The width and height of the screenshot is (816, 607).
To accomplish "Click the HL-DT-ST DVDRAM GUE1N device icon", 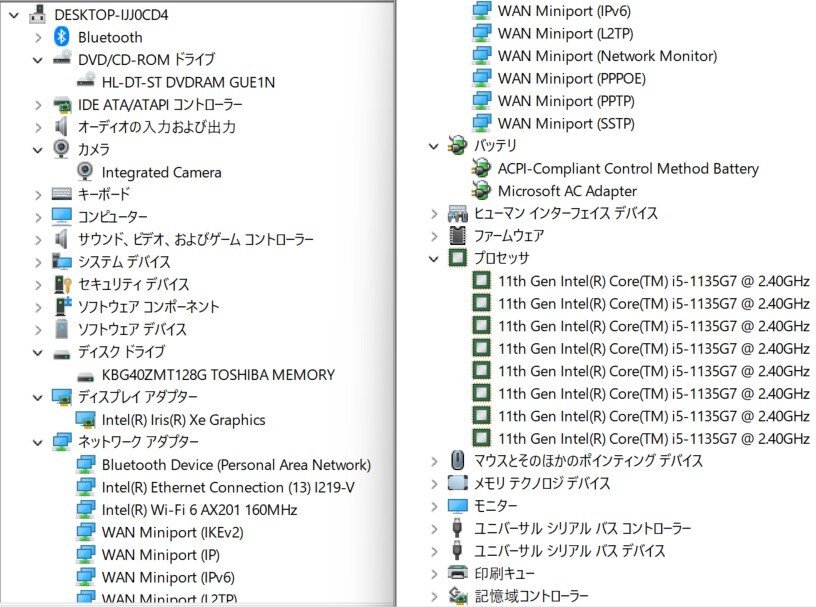I will coord(86,81).
